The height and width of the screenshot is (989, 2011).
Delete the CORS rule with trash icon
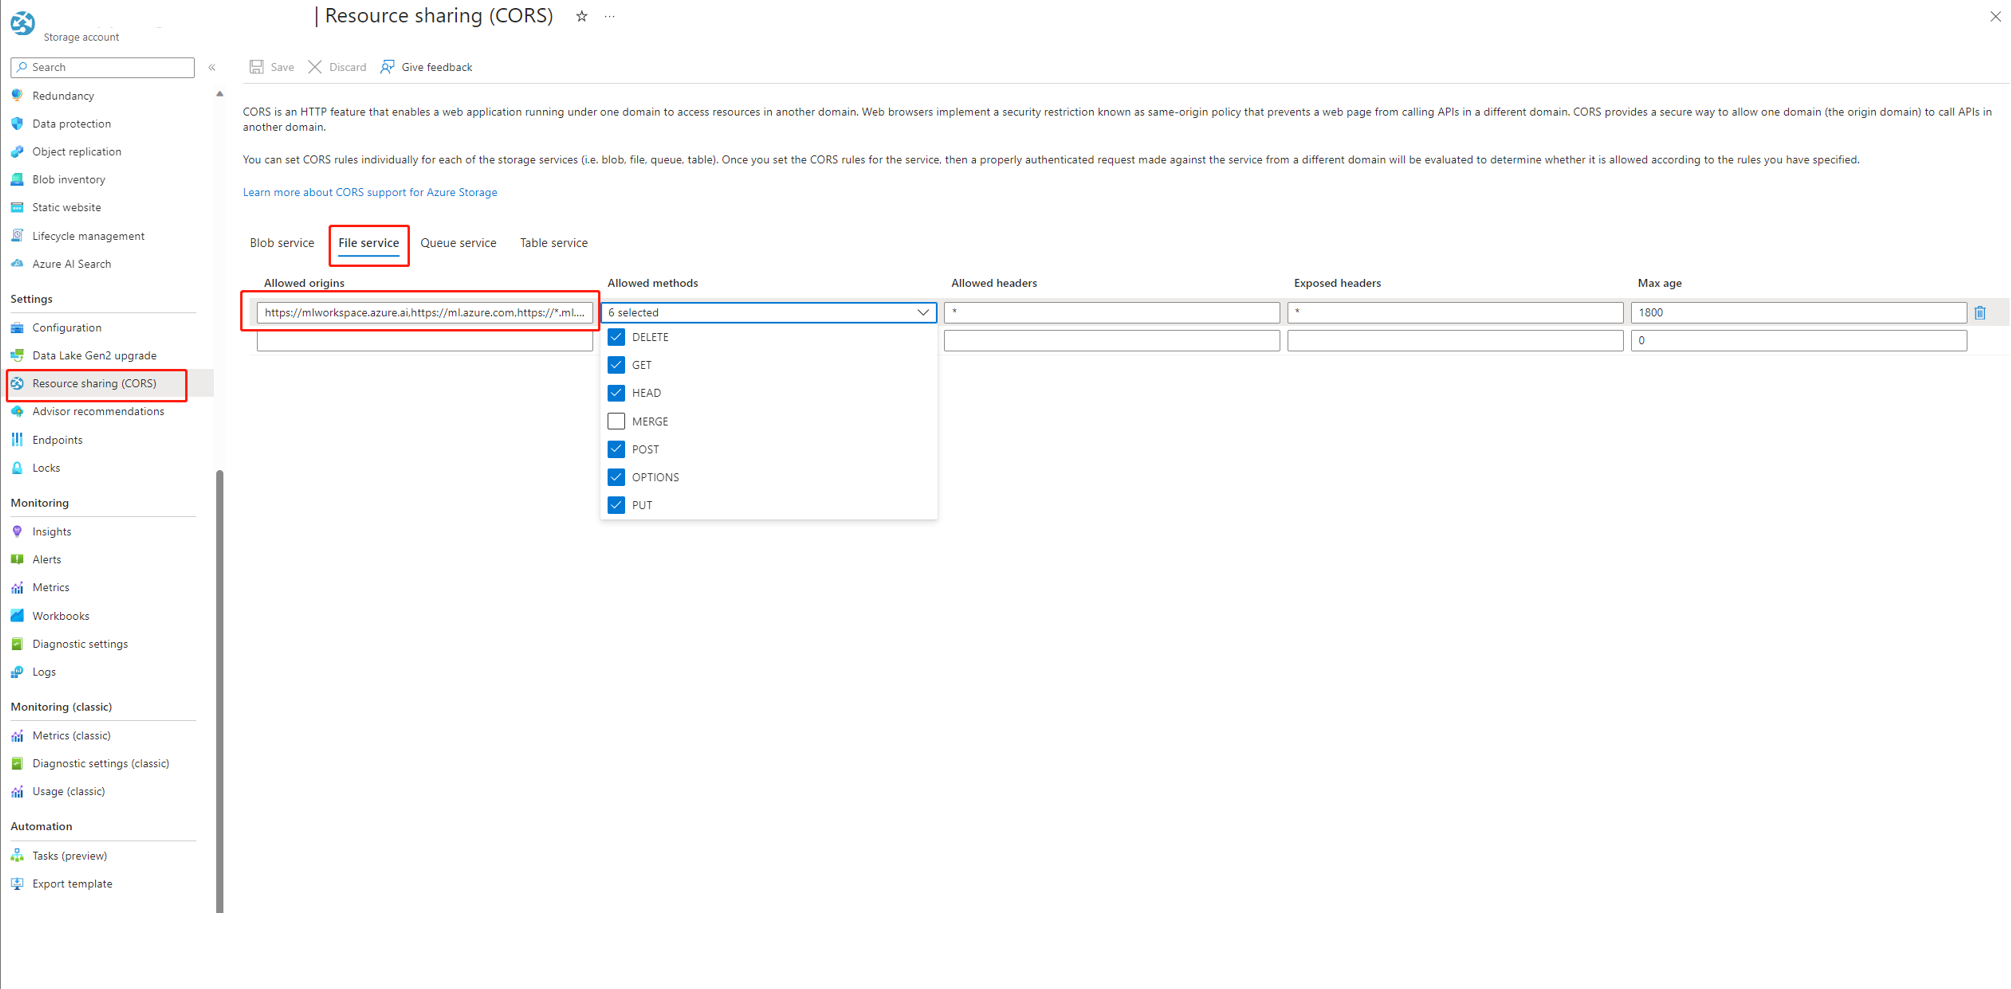[1980, 313]
